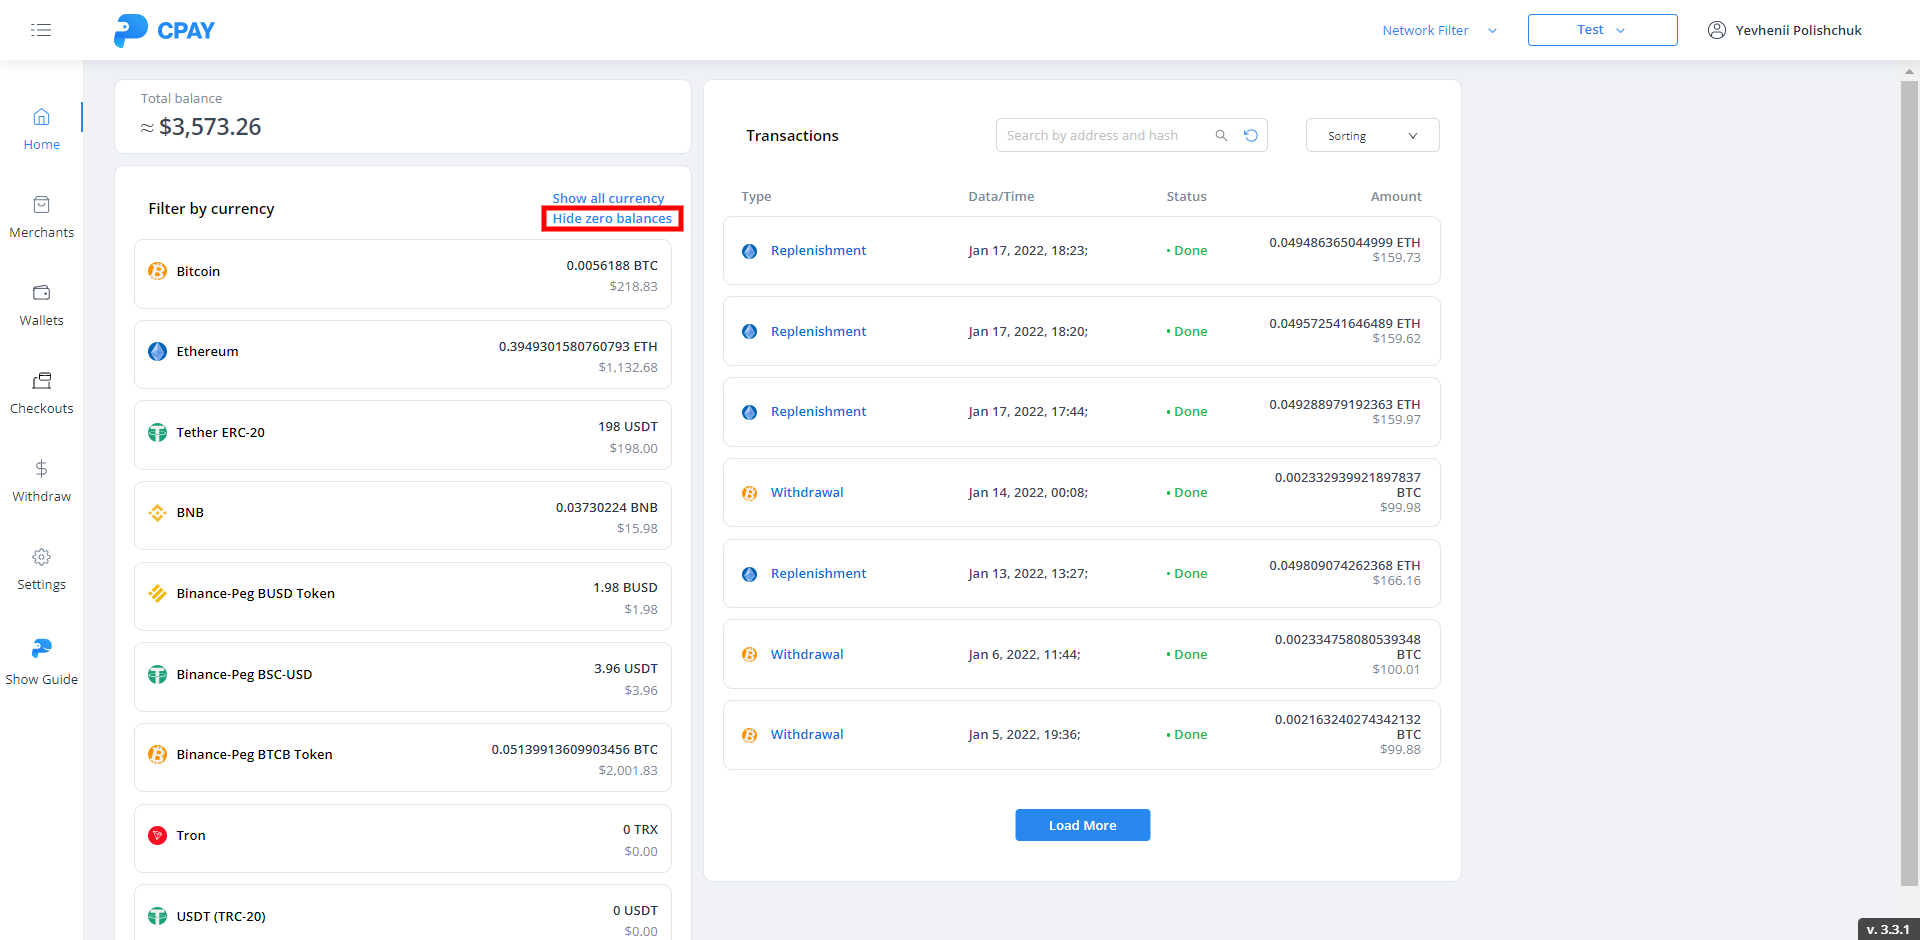This screenshot has width=1920, height=940.
Task: Expand the Network Filter dropdown
Action: pos(1439,31)
